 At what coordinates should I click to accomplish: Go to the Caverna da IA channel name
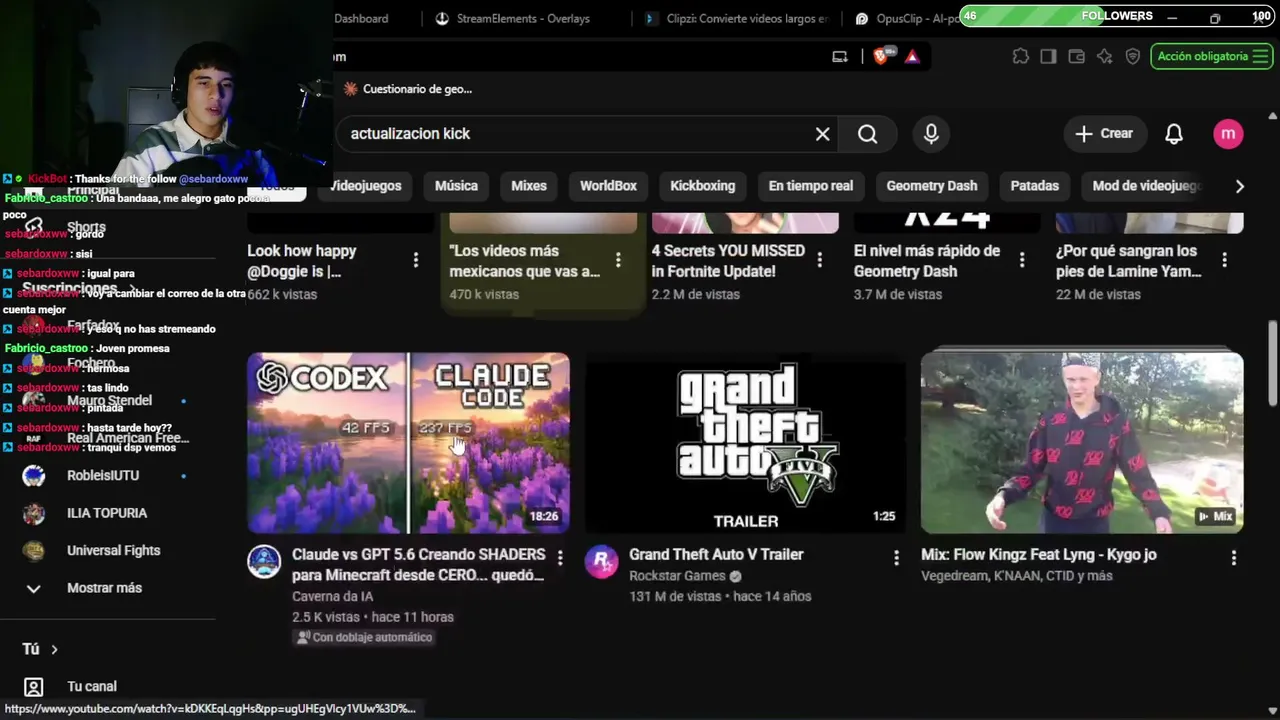pyautogui.click(x=333, y=597)
